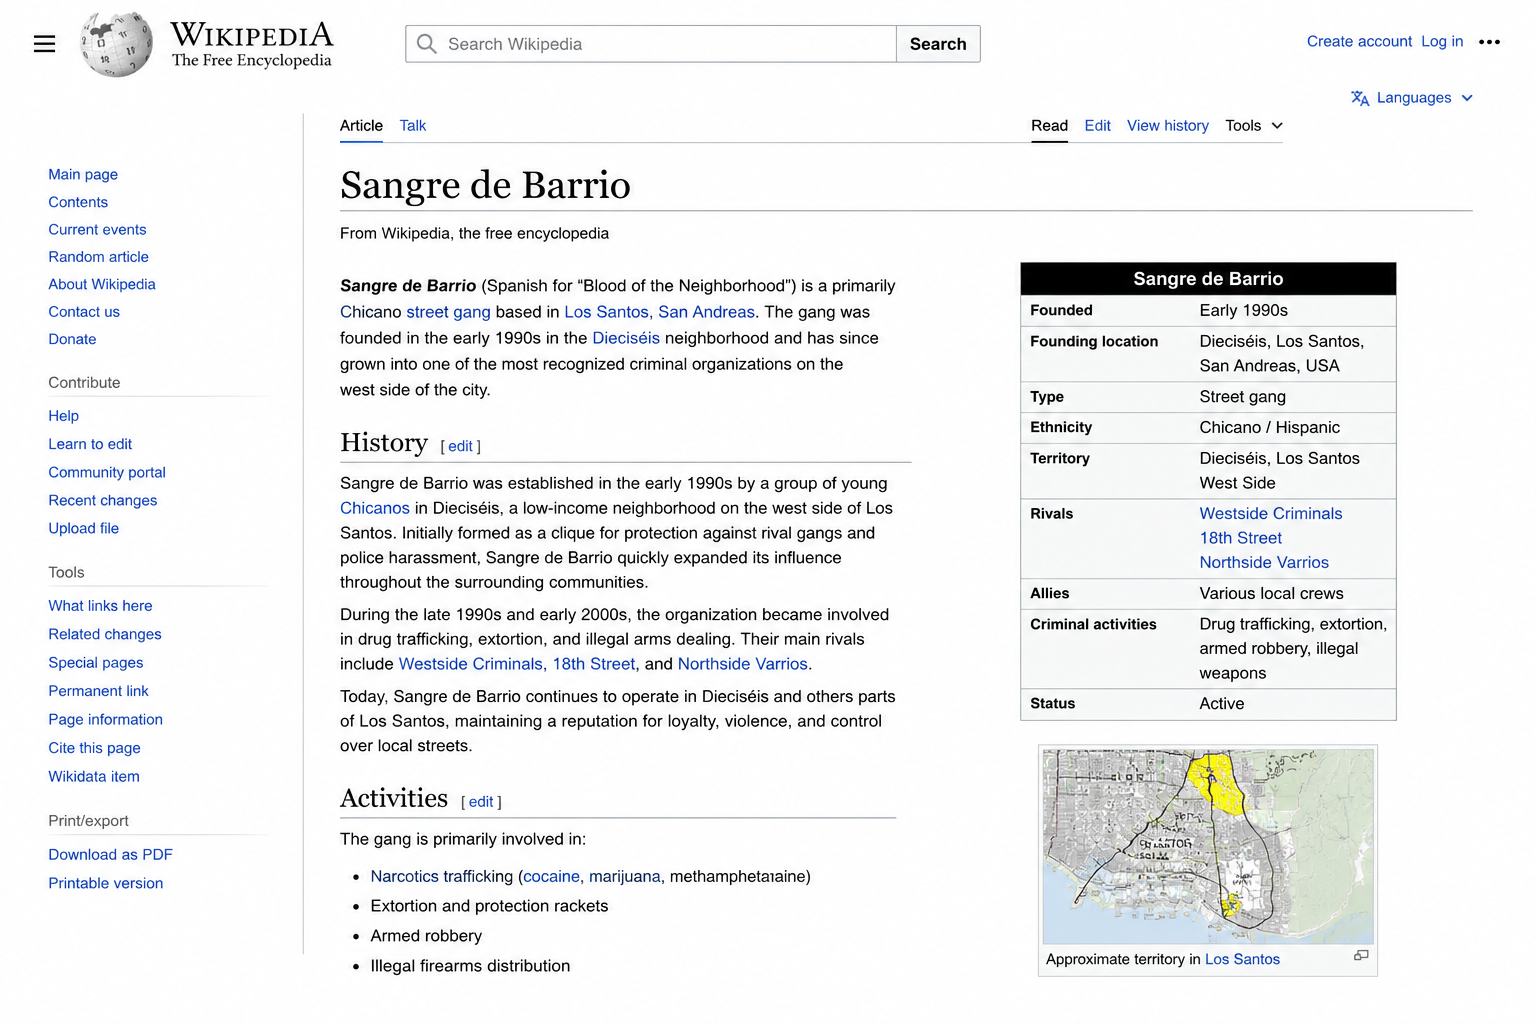Click the Languages translate icon
This screenshot has width=1536, height=1024.
(1360, 98)
